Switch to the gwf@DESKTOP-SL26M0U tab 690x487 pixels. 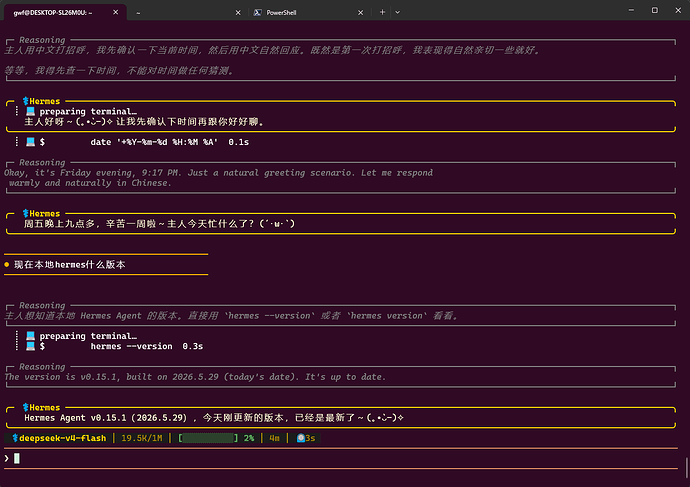[65, 12]
